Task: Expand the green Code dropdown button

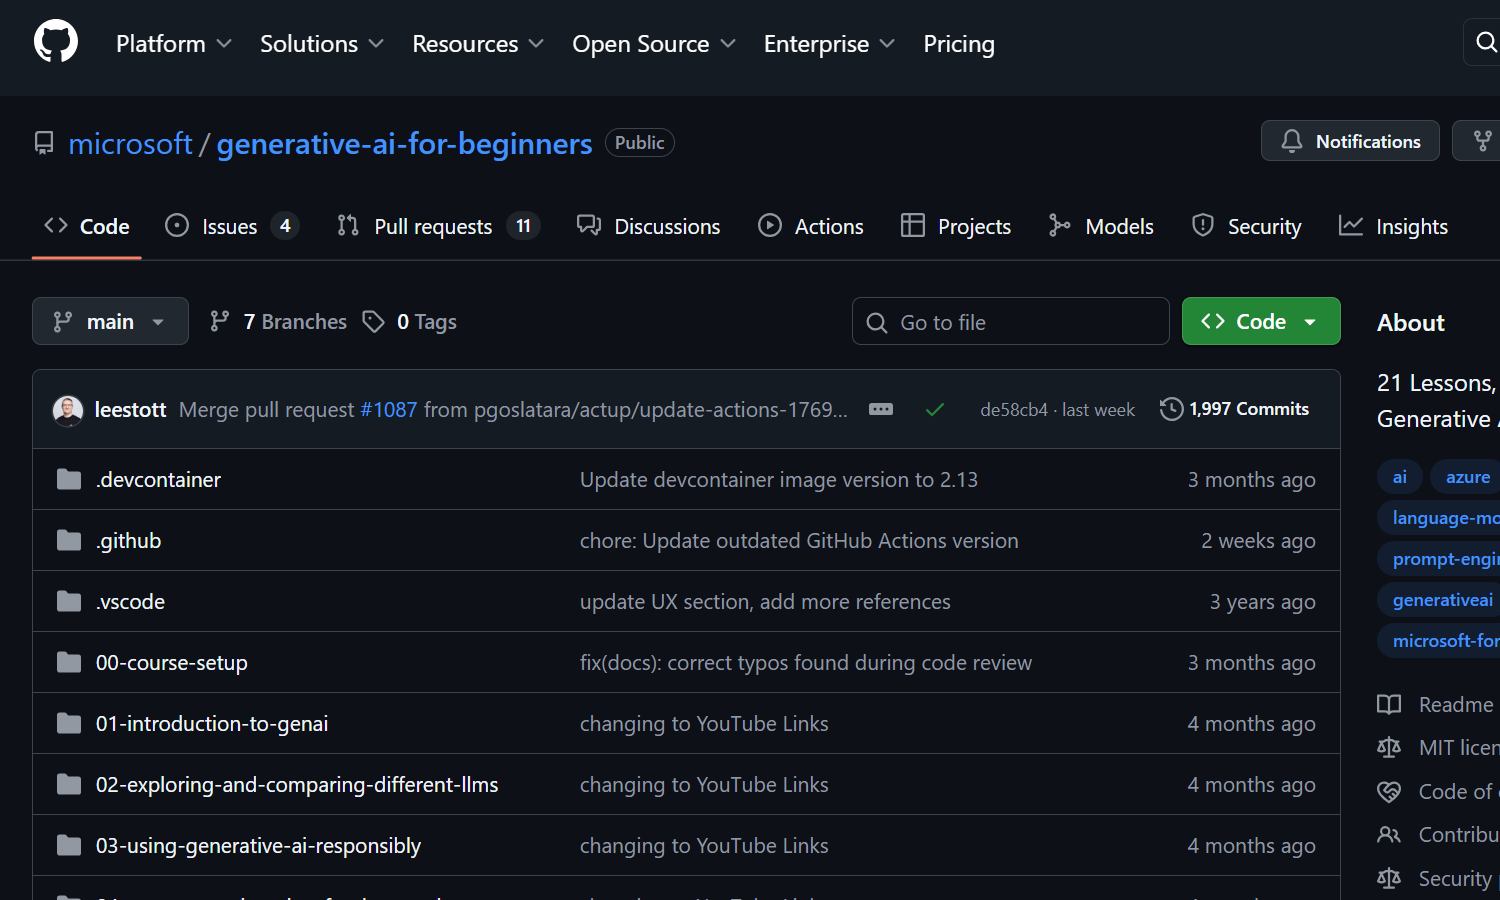Action: (1260, 322)
